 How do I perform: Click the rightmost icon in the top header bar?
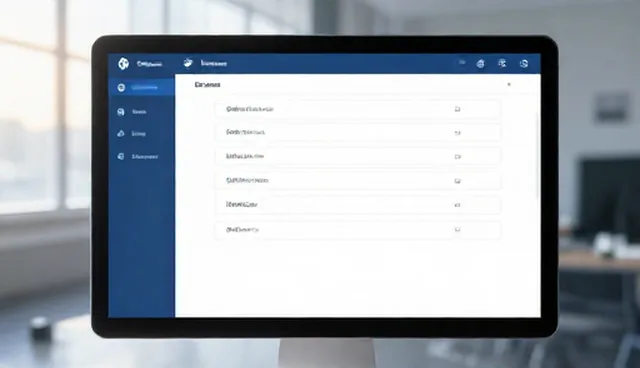524,63
